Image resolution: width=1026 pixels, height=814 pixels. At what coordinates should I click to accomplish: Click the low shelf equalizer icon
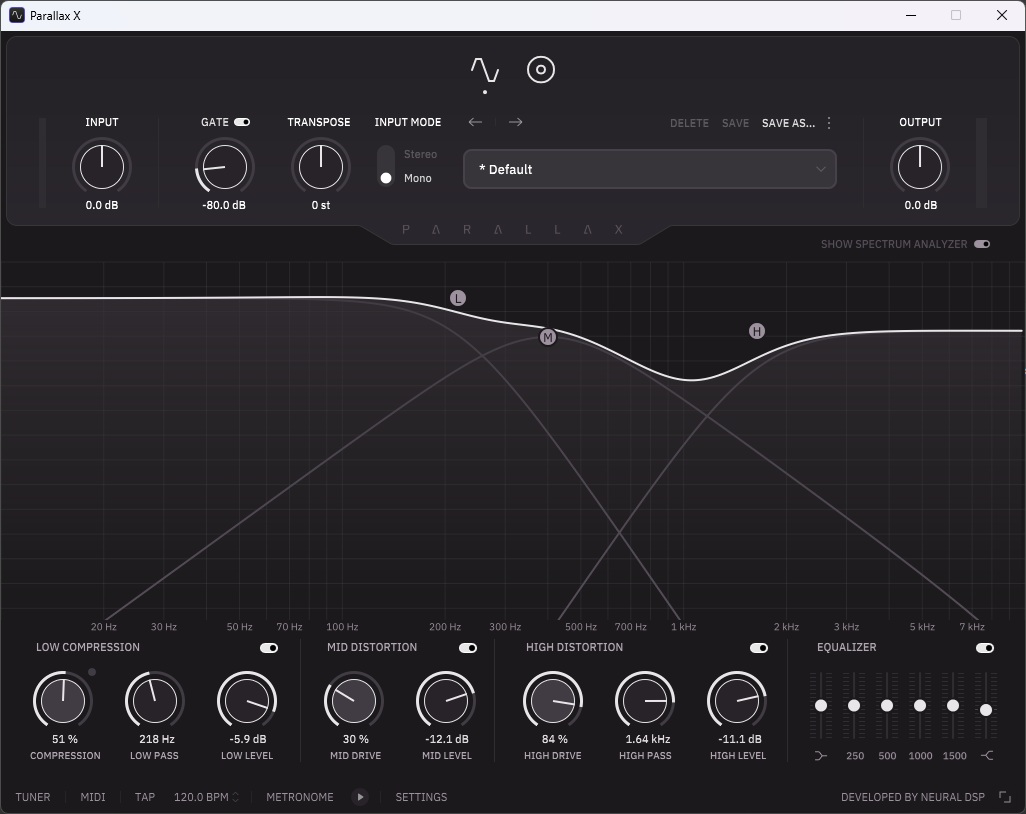coord(821,756)
